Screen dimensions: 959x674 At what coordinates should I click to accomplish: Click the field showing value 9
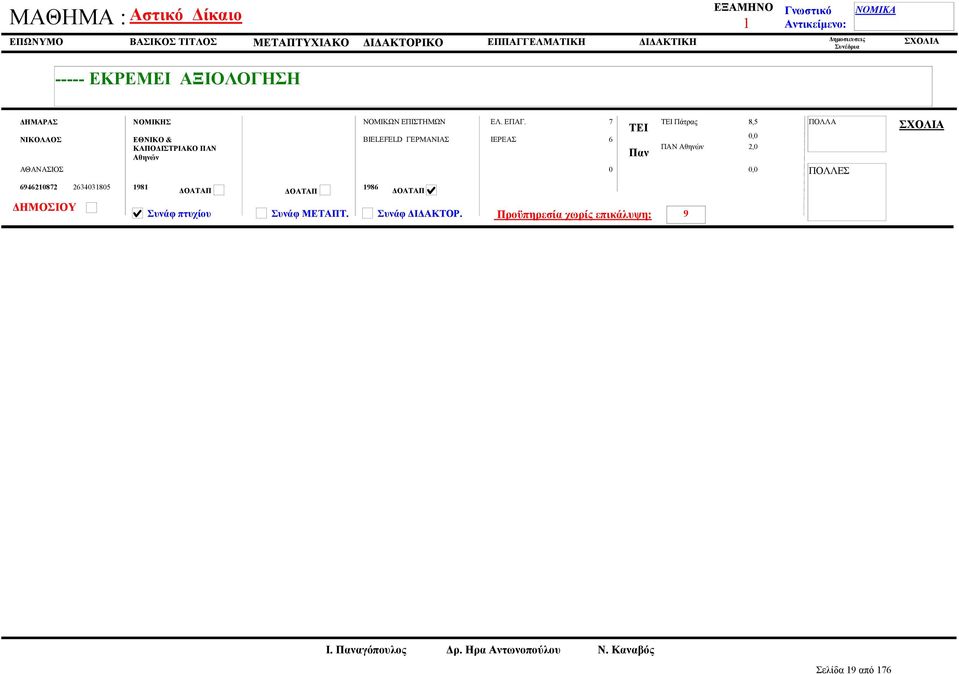point(686,214)
